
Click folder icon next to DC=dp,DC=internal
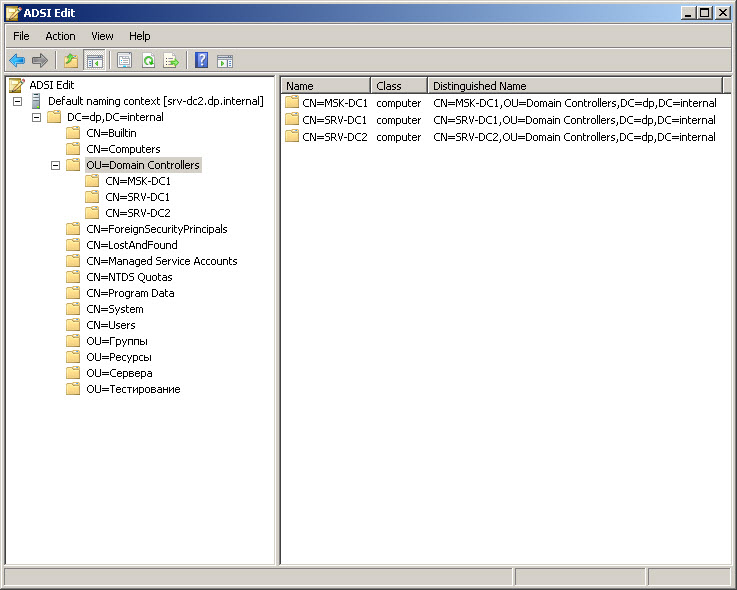point(55,117)
